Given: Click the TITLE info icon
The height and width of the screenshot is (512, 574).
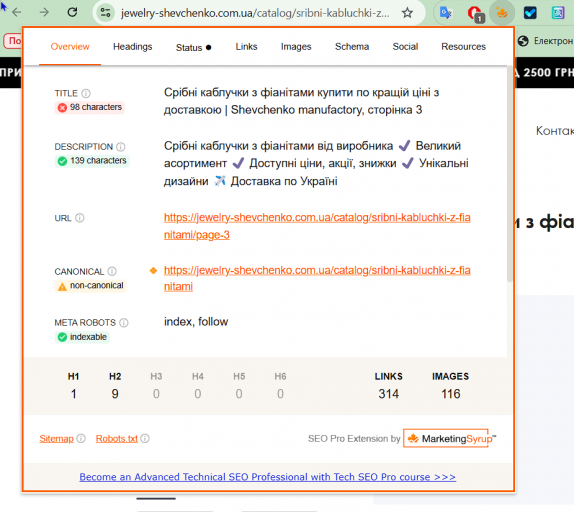Looking at the screenshot, I should [x=86, y=93].
